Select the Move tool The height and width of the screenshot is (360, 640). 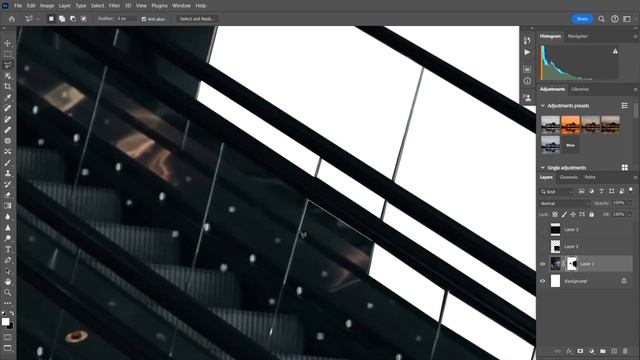(7, 43)
